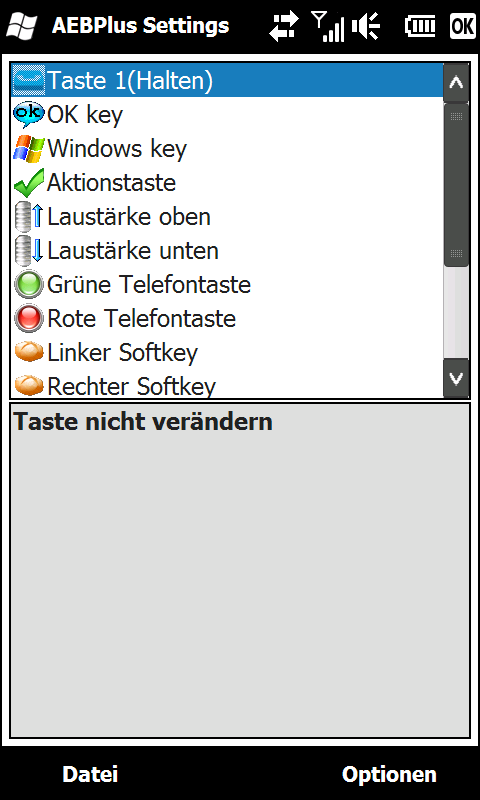Viewport: 480px width, 800px height.
Task: Select the Rechter Softkey list entry
Action: [x=227, y=385]
